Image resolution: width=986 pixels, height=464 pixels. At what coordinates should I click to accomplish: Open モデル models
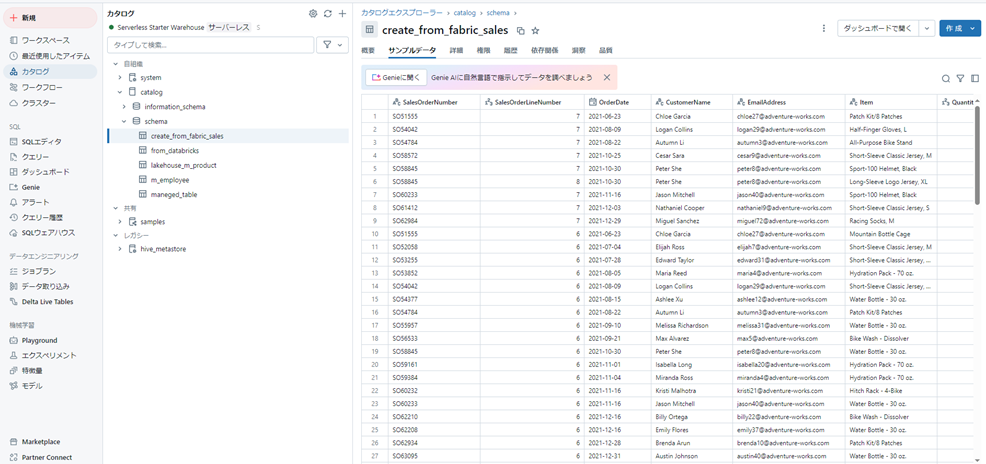(x=50, y=385)
